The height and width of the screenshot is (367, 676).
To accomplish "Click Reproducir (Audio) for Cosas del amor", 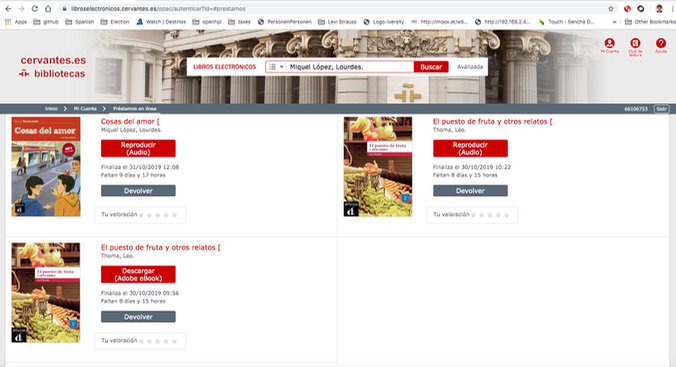I will (138, 148).
